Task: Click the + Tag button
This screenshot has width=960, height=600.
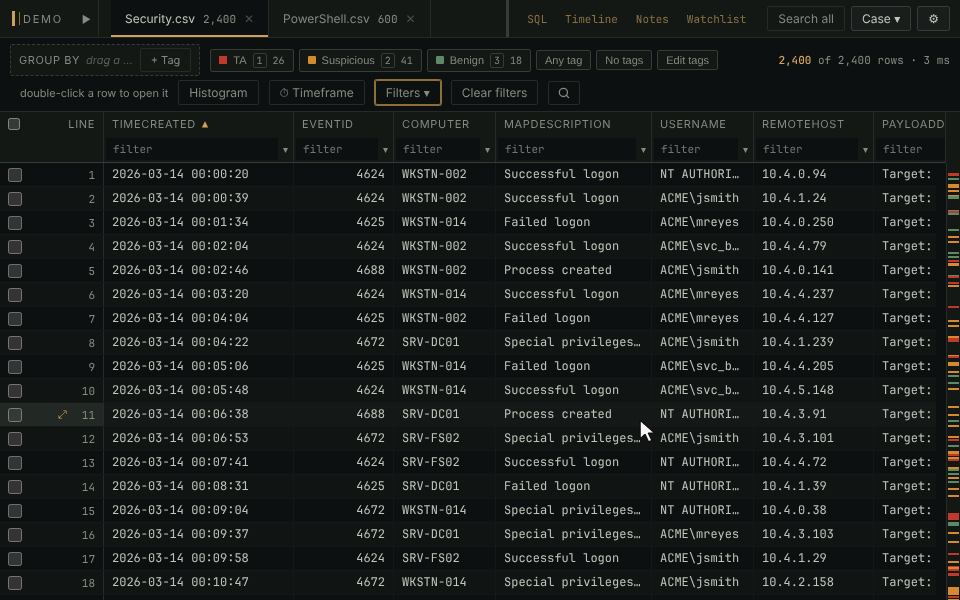Action: (x=165, y=61)
